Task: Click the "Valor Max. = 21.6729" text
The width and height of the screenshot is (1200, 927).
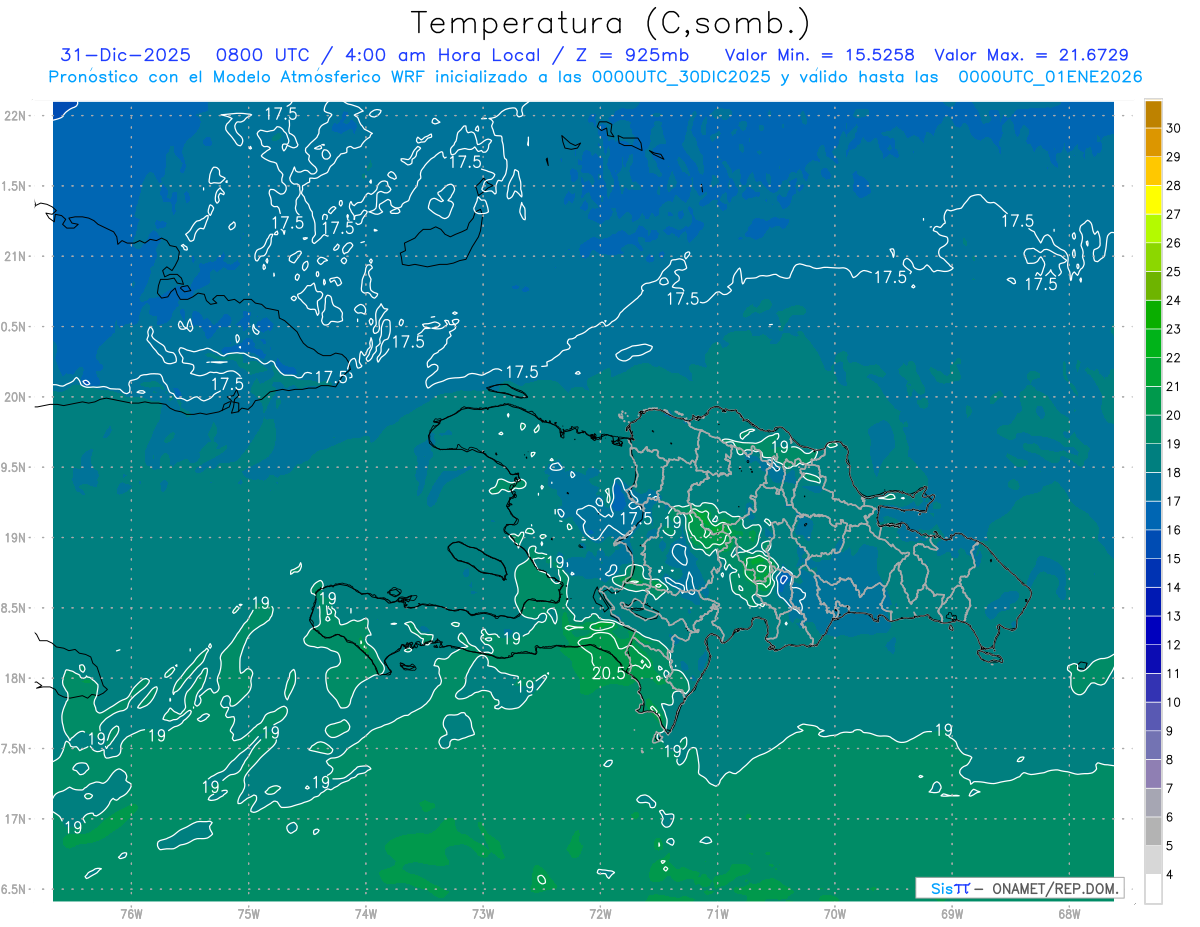Action: [1031, 55]
